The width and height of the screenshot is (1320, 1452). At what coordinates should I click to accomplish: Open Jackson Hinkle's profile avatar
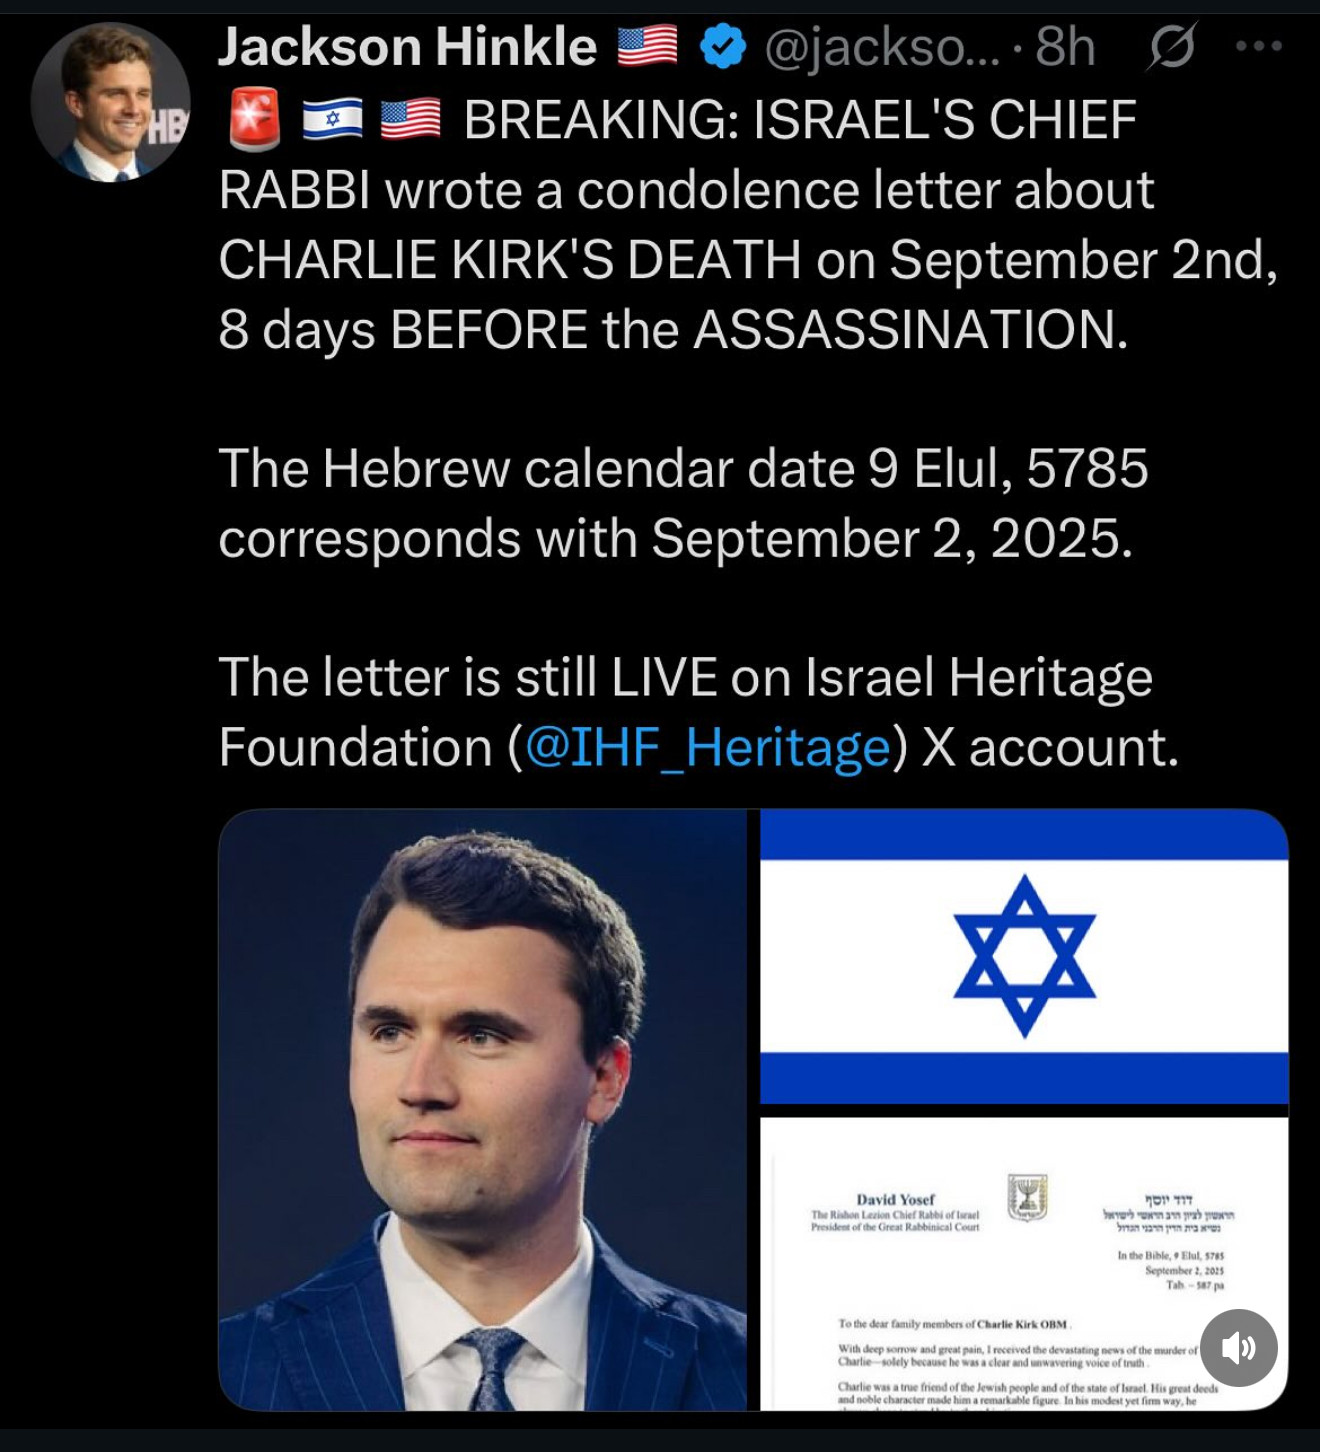click(110, 102)
